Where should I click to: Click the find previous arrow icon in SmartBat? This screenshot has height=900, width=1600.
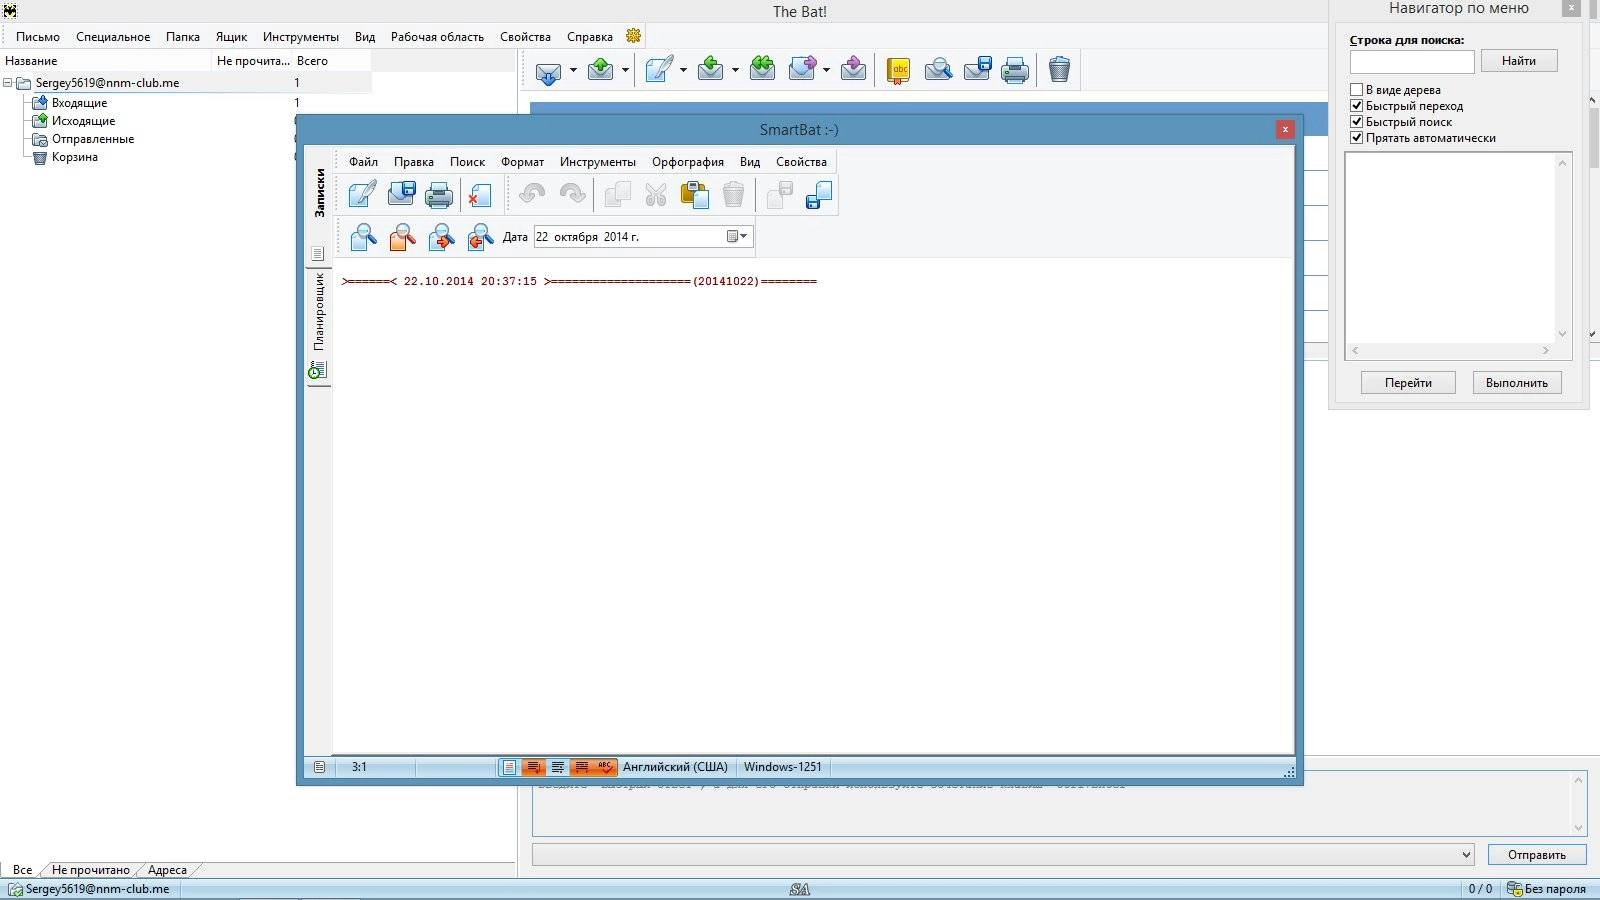tap(480, 237)
